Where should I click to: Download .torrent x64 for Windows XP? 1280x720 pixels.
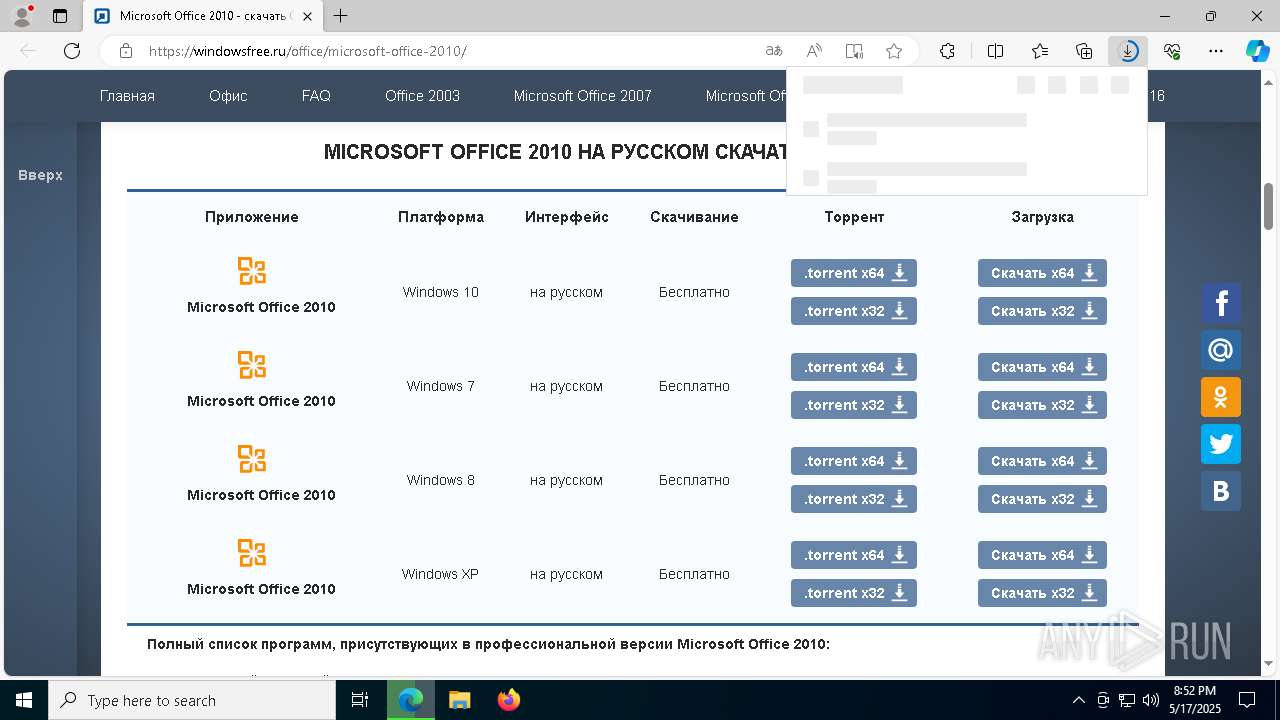click(x=854, y=555)
